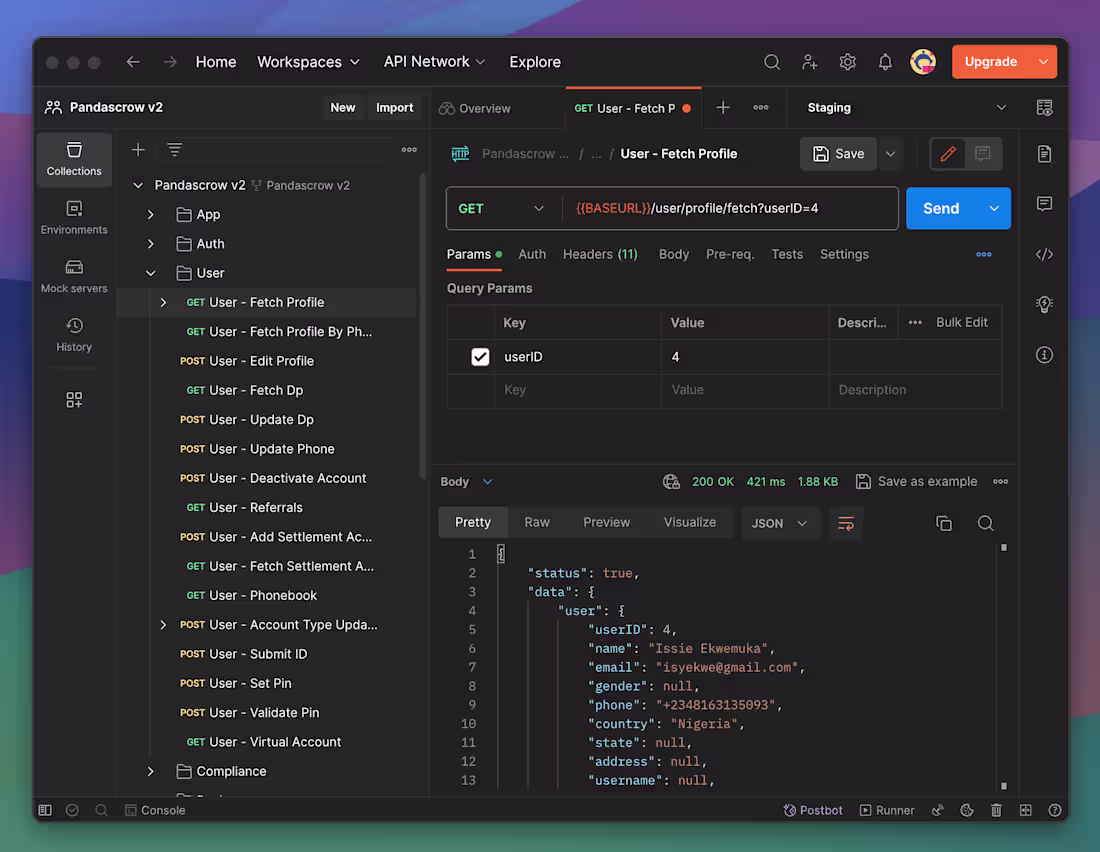Open the Staging environment selector
The width and height of the screenshot is (1100, 852).
tap(900, 107)
